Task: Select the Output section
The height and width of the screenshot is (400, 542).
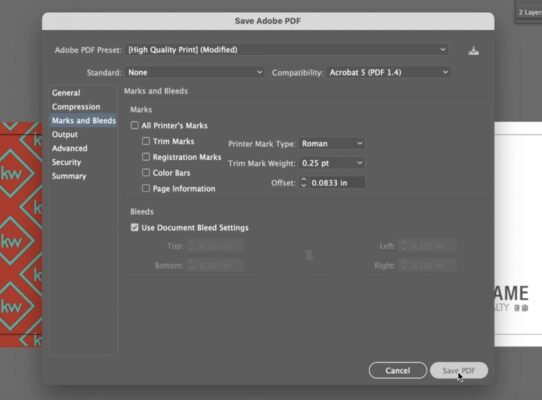Action: point(65,134)
